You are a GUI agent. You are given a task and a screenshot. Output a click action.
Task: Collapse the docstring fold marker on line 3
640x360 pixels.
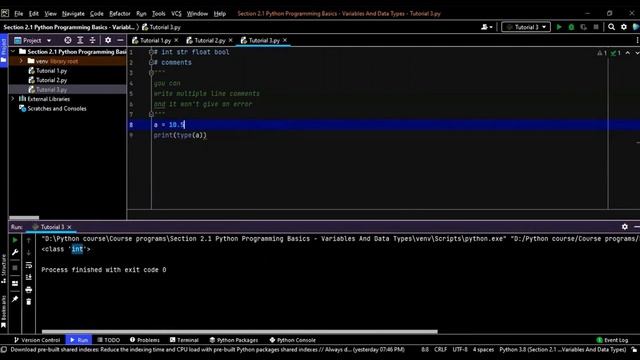coord(151,73)
